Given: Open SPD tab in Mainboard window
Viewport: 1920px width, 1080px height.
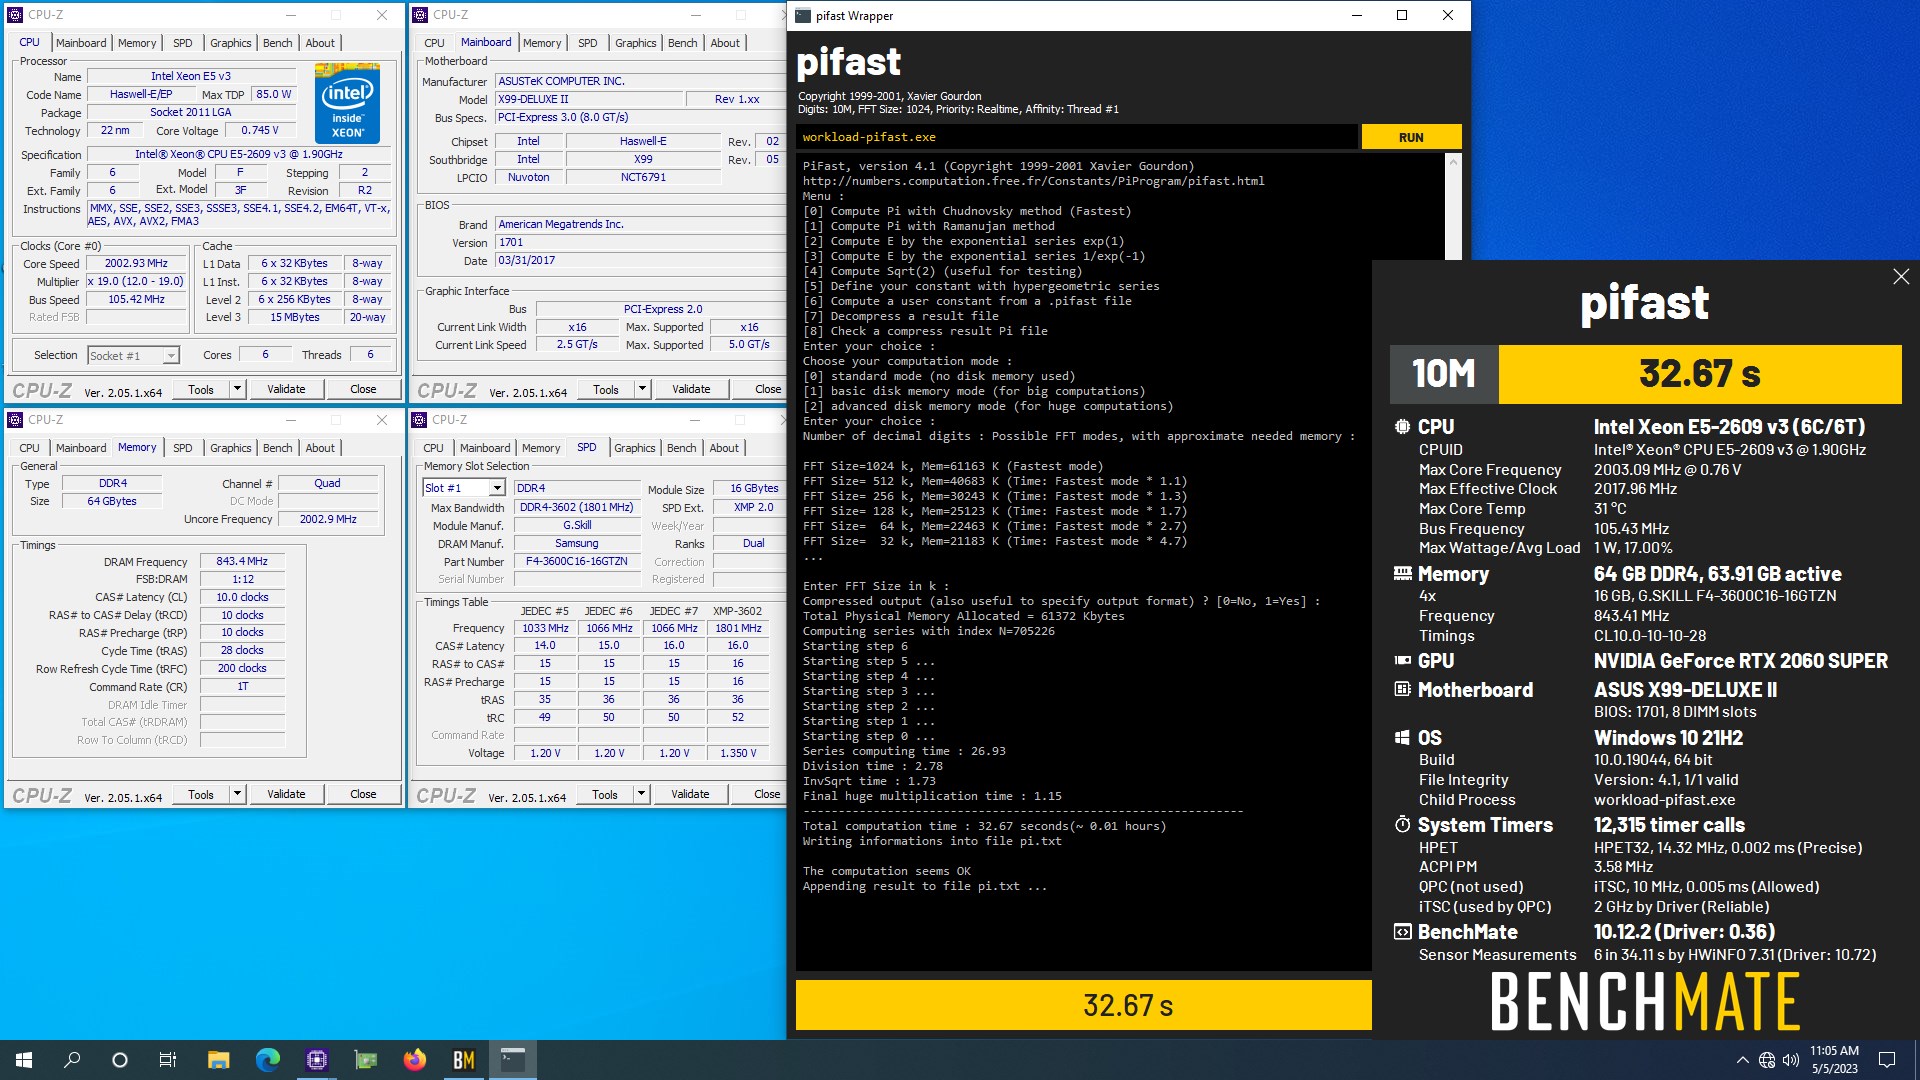Looking at the screenshot, I should click(588, 43).
